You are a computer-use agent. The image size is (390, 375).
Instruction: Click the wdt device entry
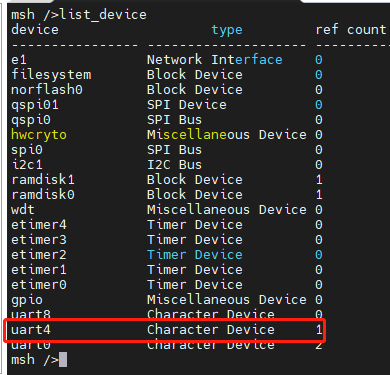point(23,210)
